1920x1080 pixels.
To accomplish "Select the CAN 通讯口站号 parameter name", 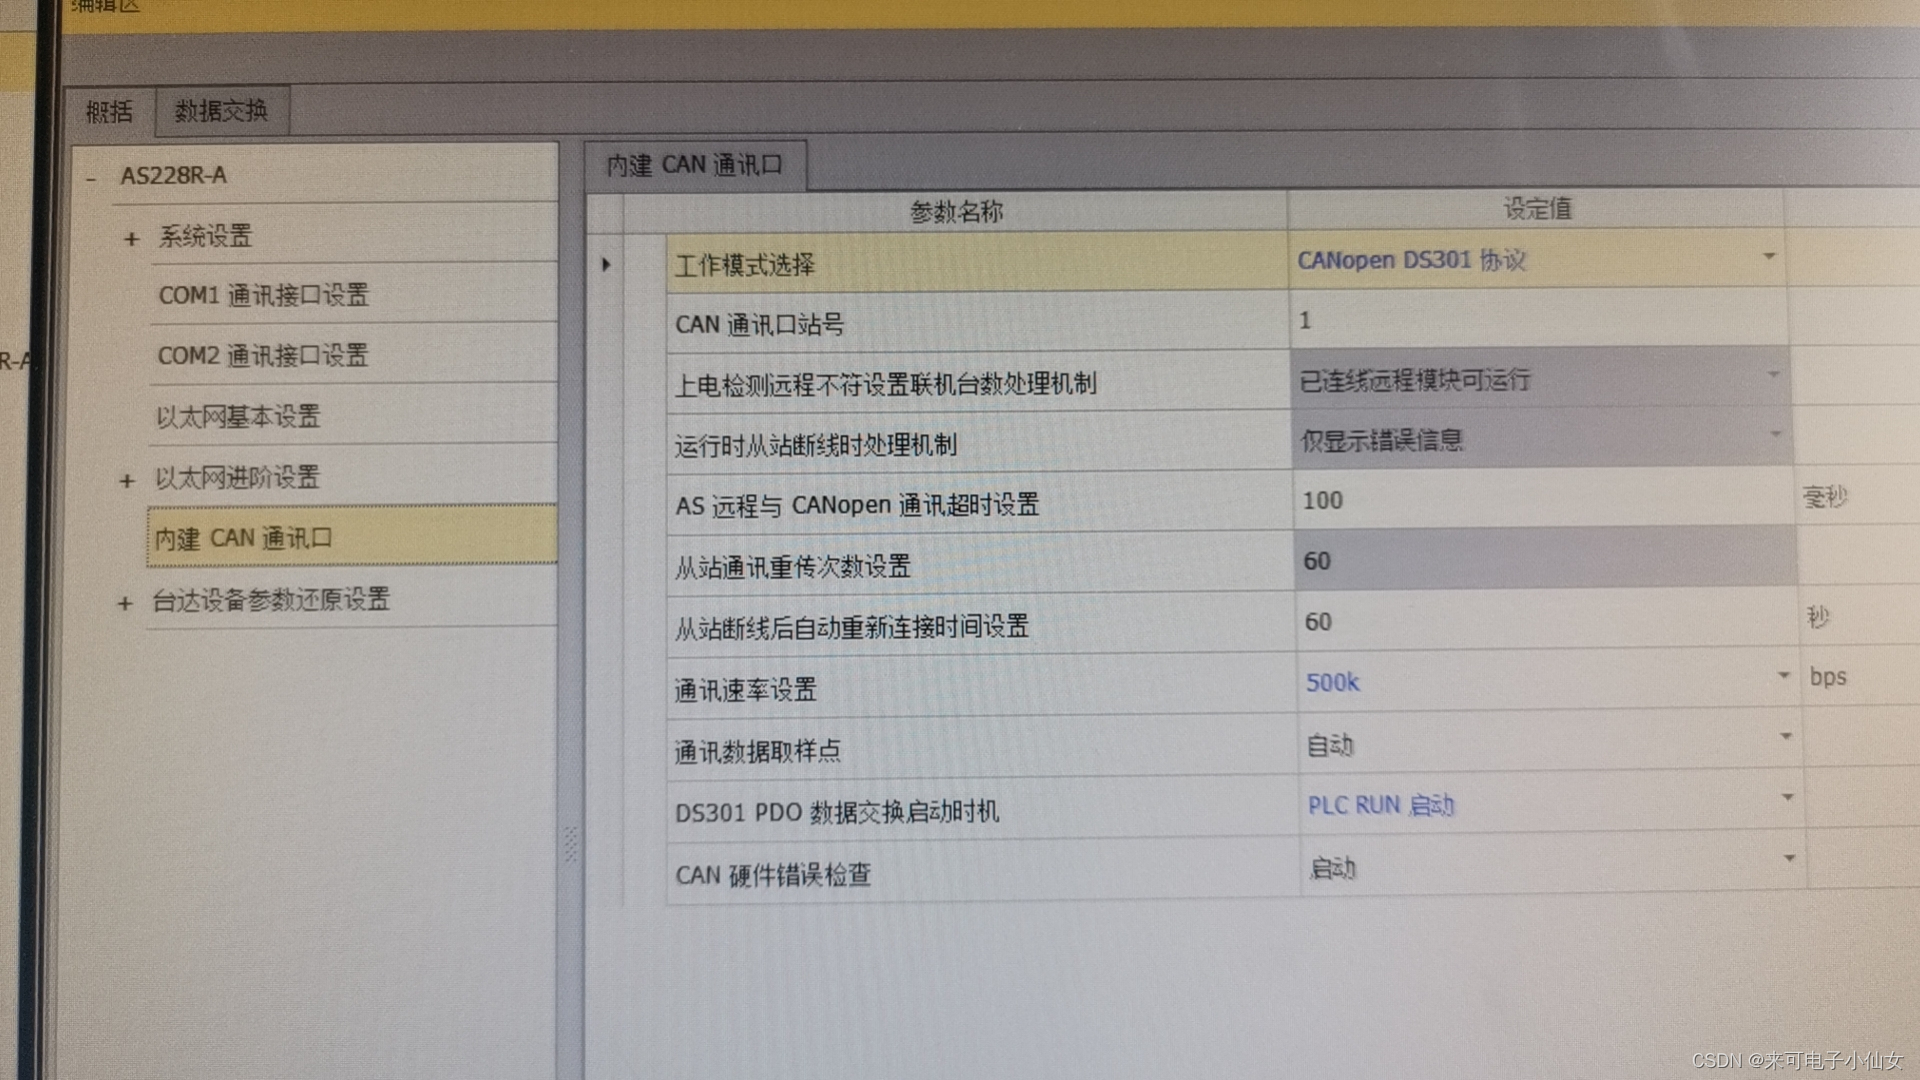I will (759, 325).
